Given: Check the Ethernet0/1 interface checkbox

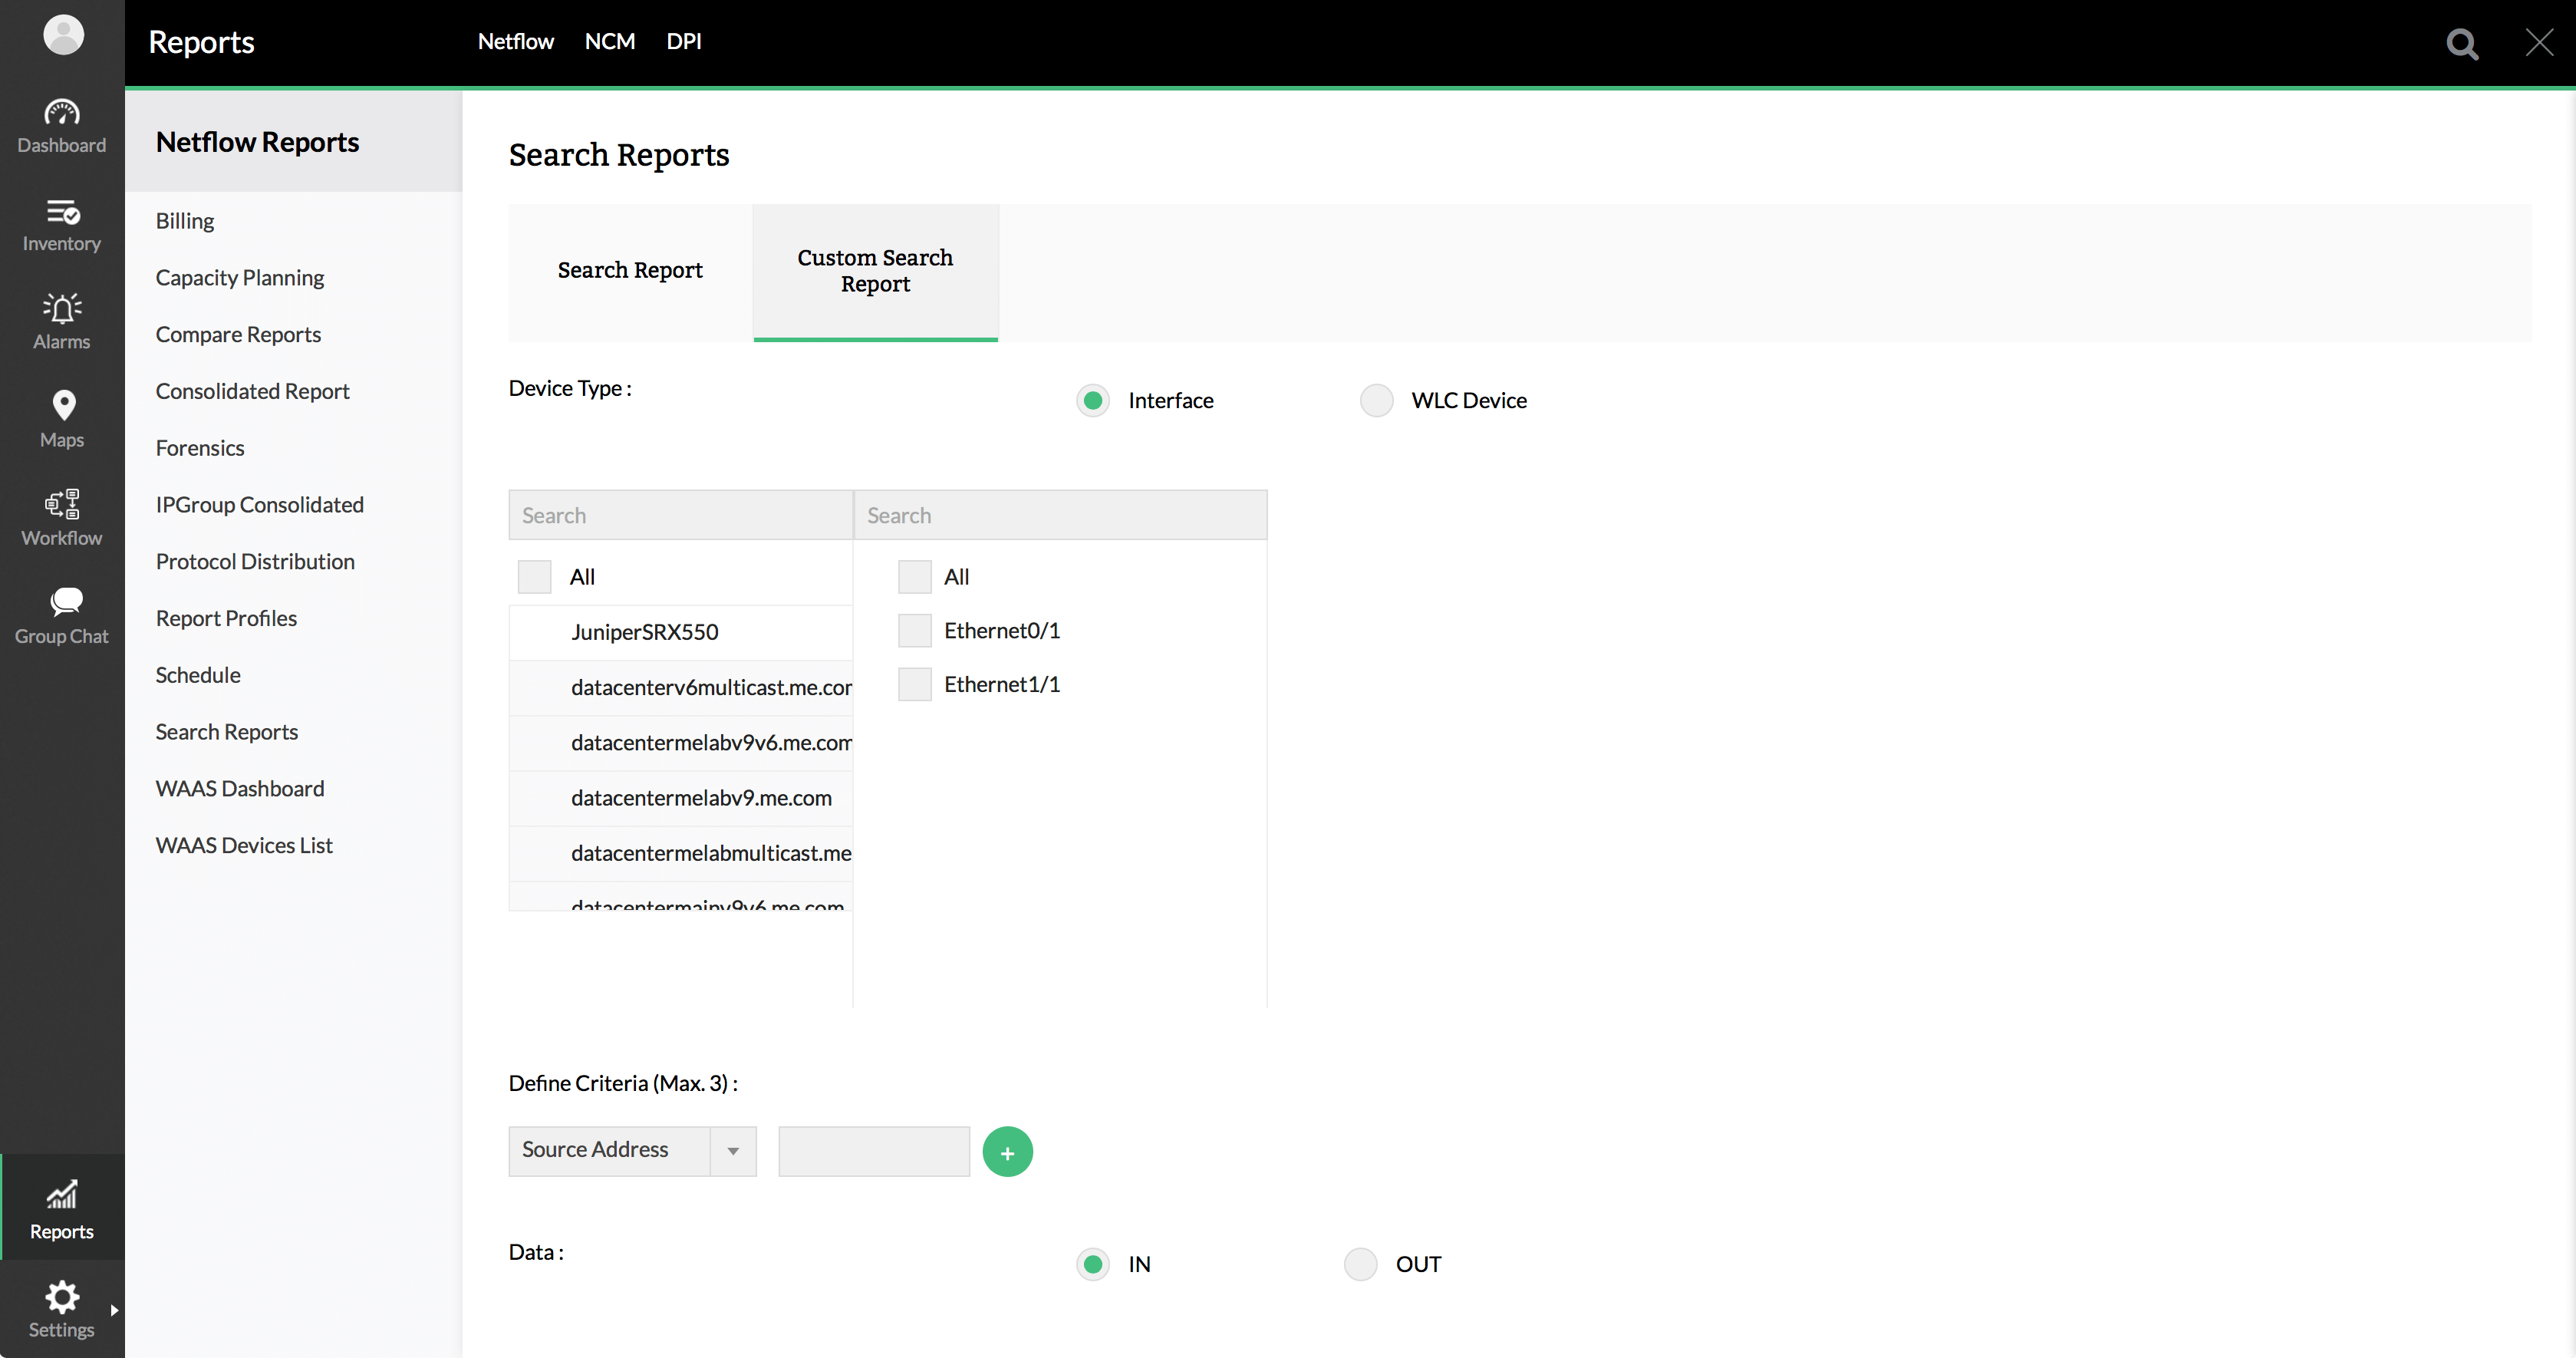Looking at the screenshot, I should (x=914, y=630).
